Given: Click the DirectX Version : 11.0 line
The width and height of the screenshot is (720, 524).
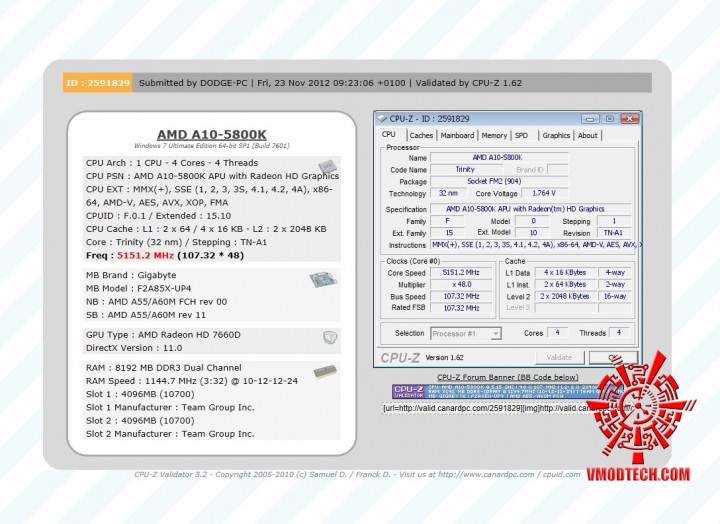Looking at the screenshot, I should point(134,348).
